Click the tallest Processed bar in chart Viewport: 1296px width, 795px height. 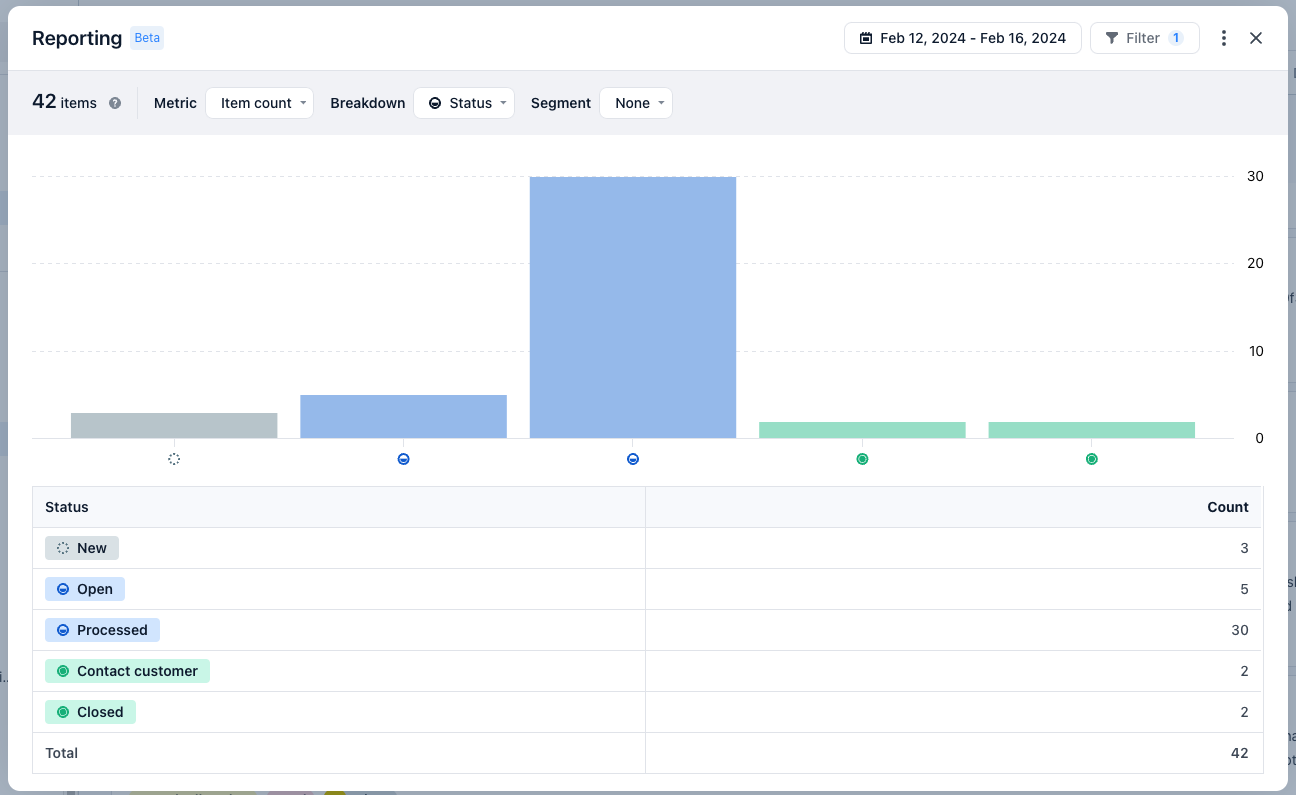click(x=633, y=307)
